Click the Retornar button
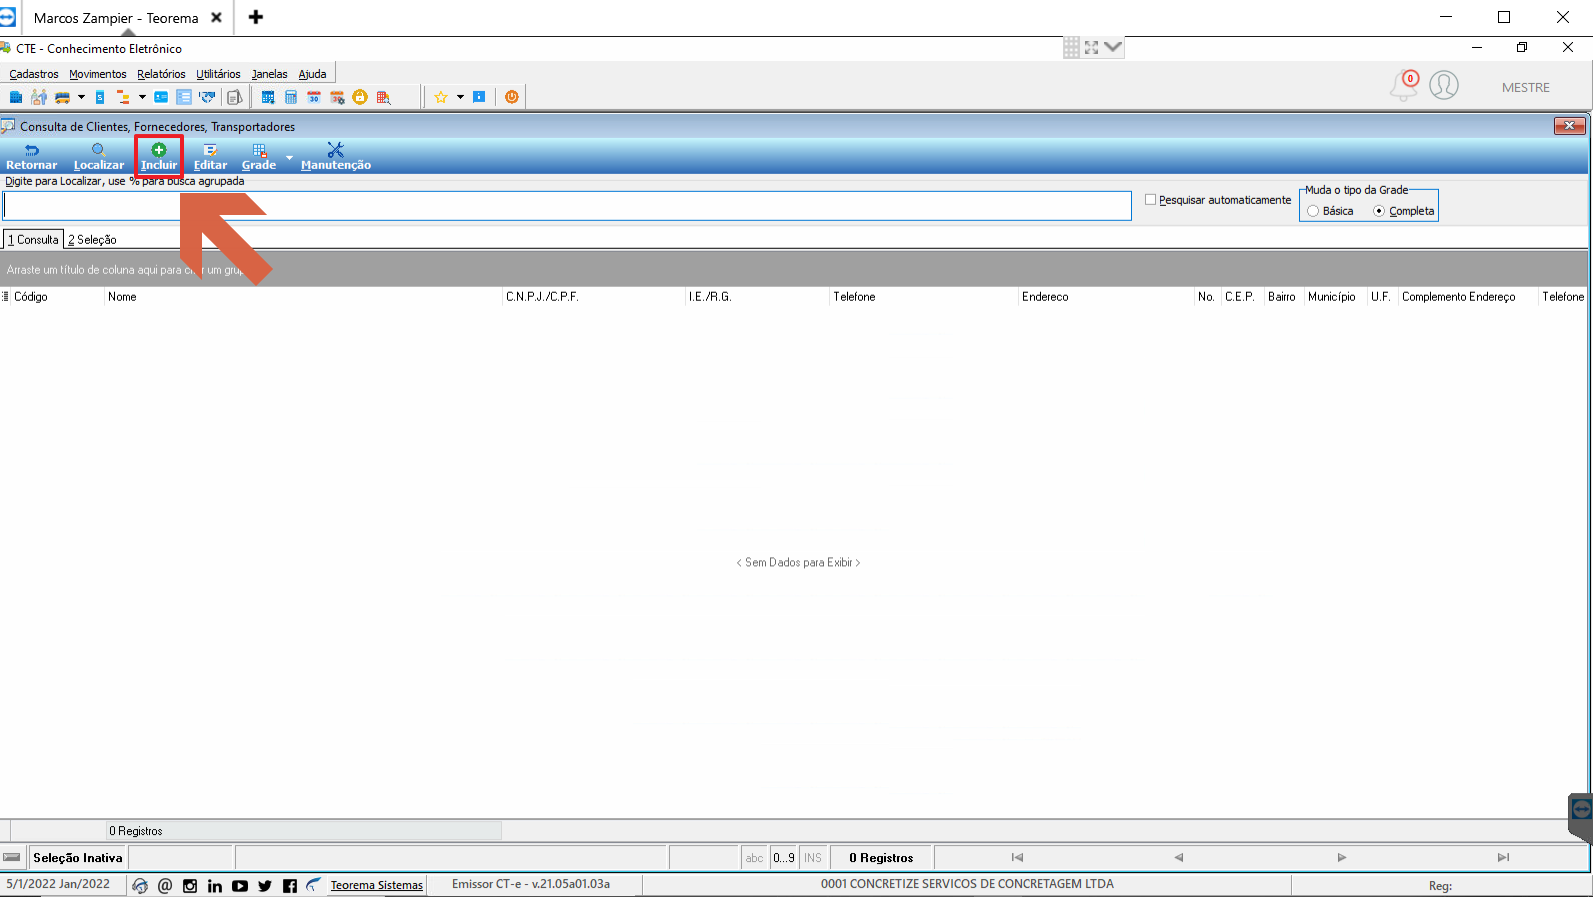 tap(32, 157)
